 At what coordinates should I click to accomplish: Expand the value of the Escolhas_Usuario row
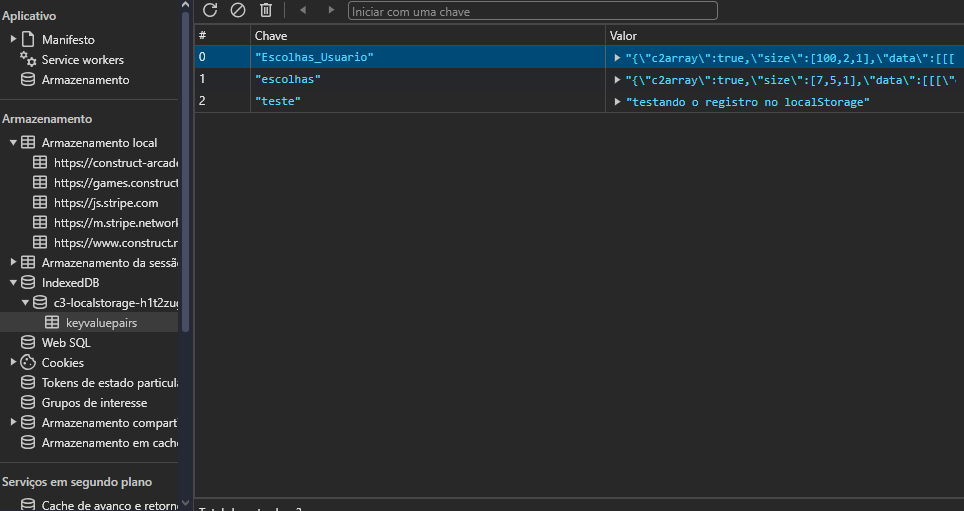pyautogui.click(x=617, y=58)
